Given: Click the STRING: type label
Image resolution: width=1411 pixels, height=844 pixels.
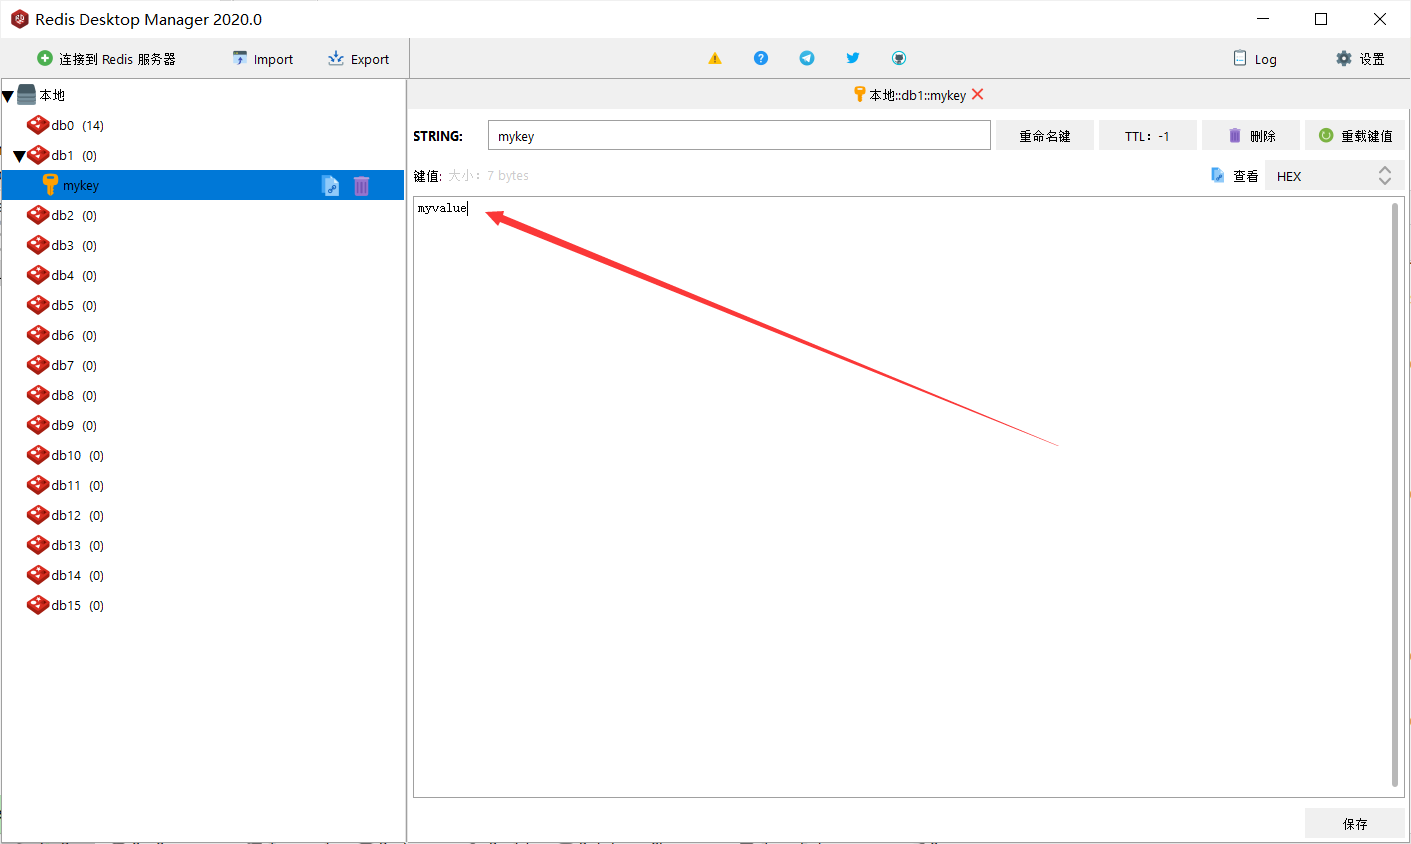Looking at the screenshot, I should tap(438, 136).
